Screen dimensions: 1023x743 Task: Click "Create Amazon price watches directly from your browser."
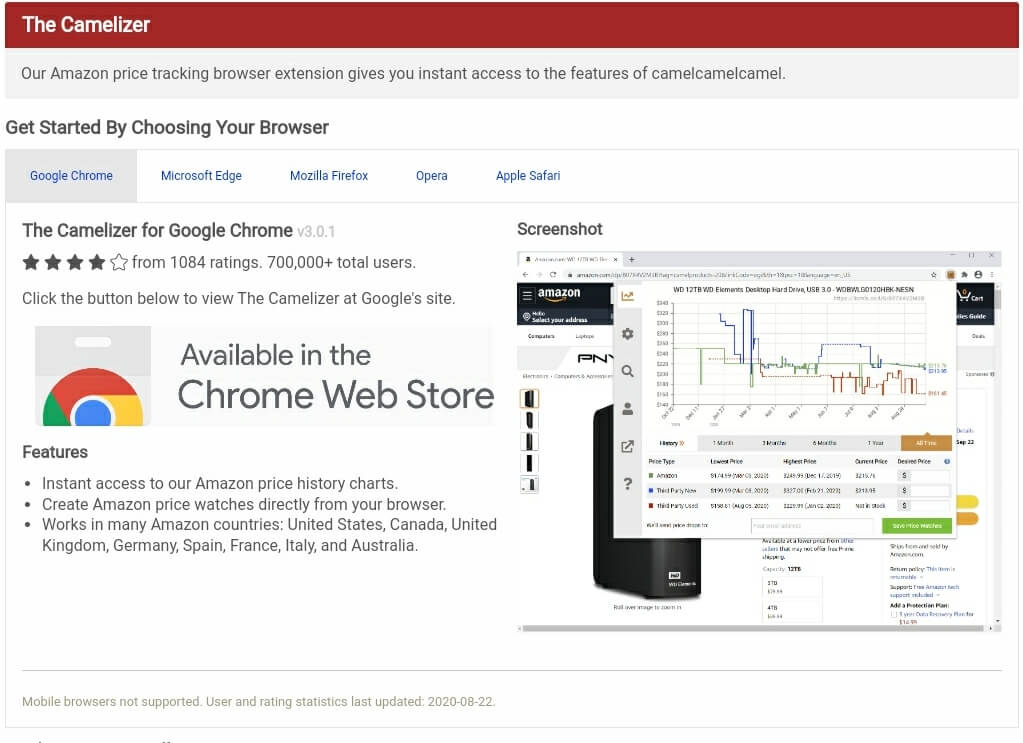coord(244,504)
